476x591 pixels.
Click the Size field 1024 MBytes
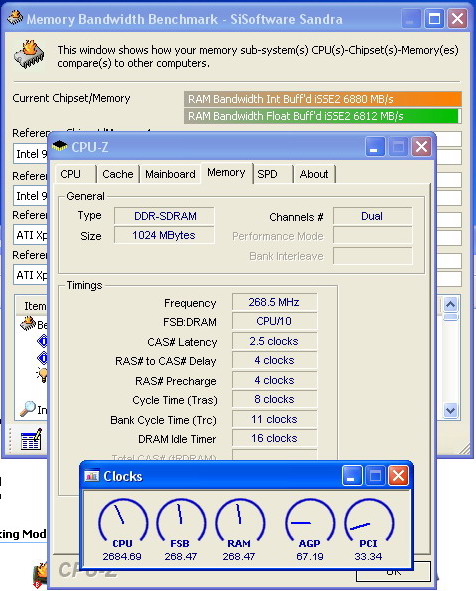(x=164, y=235)
